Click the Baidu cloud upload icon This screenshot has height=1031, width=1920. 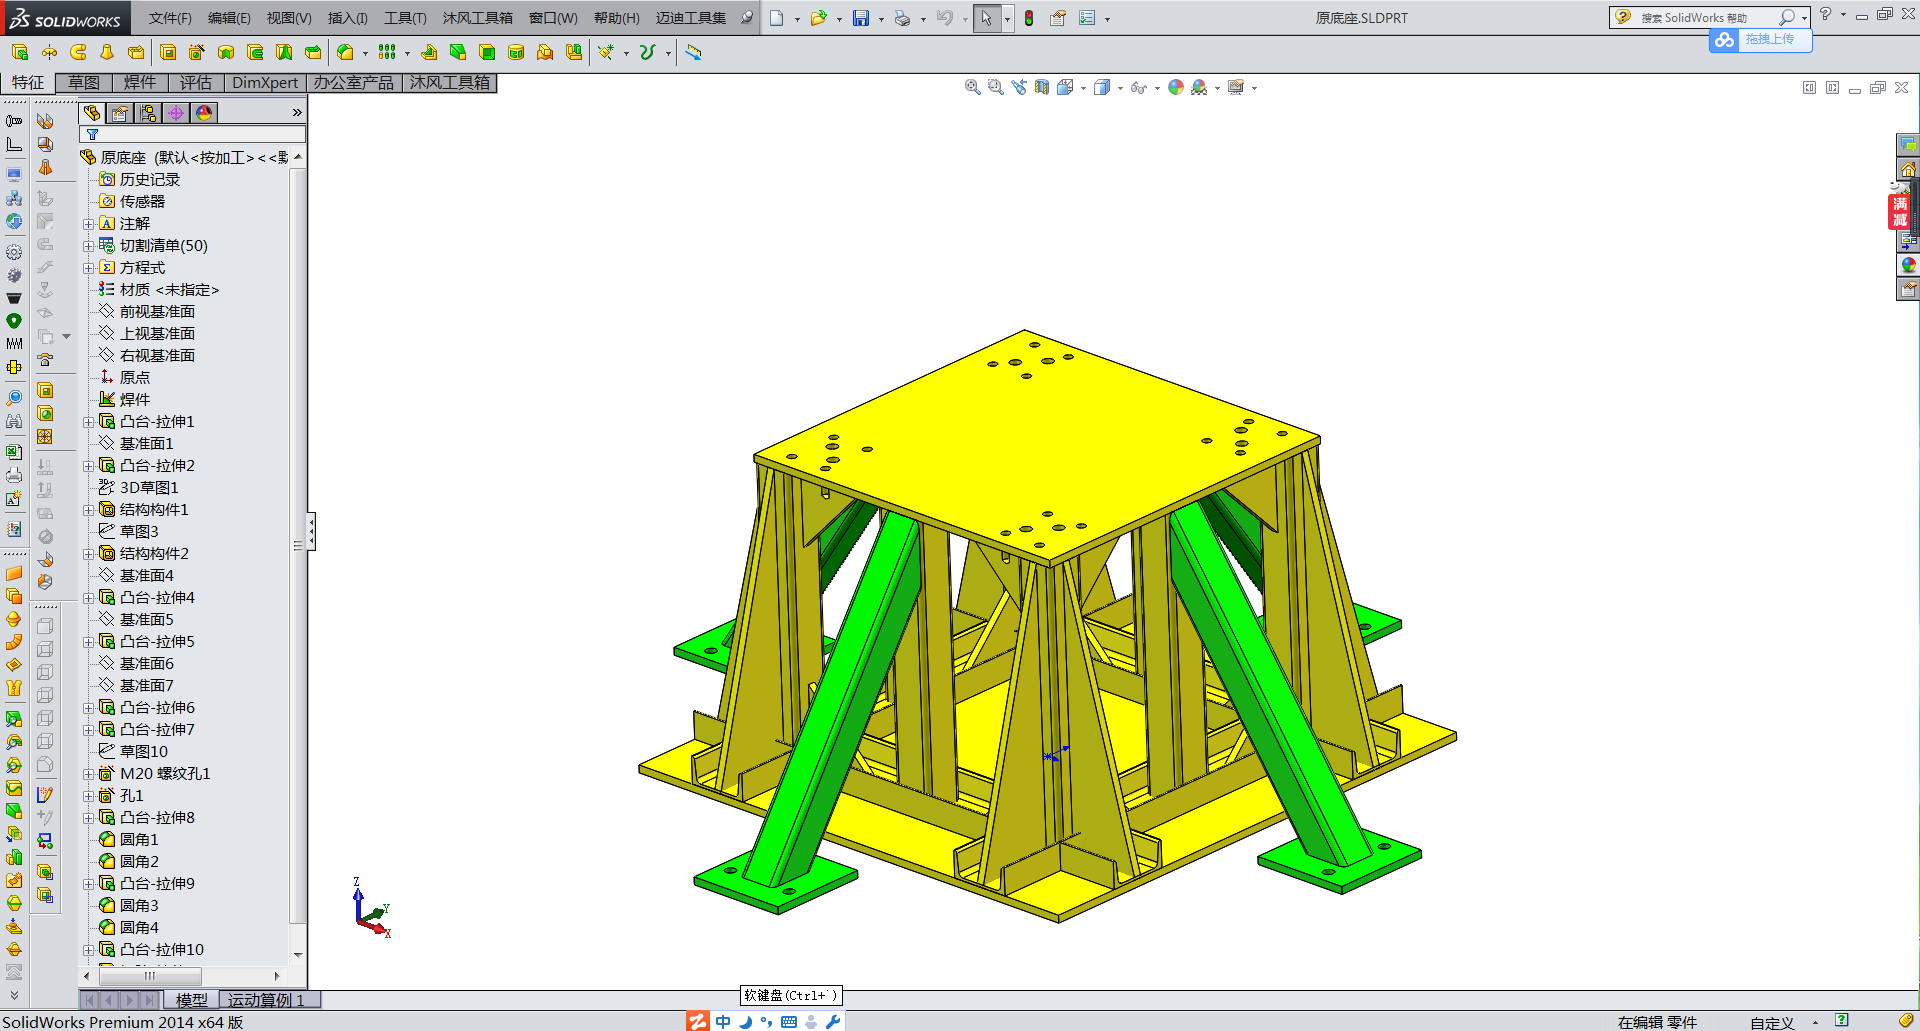pos(1724,40)
